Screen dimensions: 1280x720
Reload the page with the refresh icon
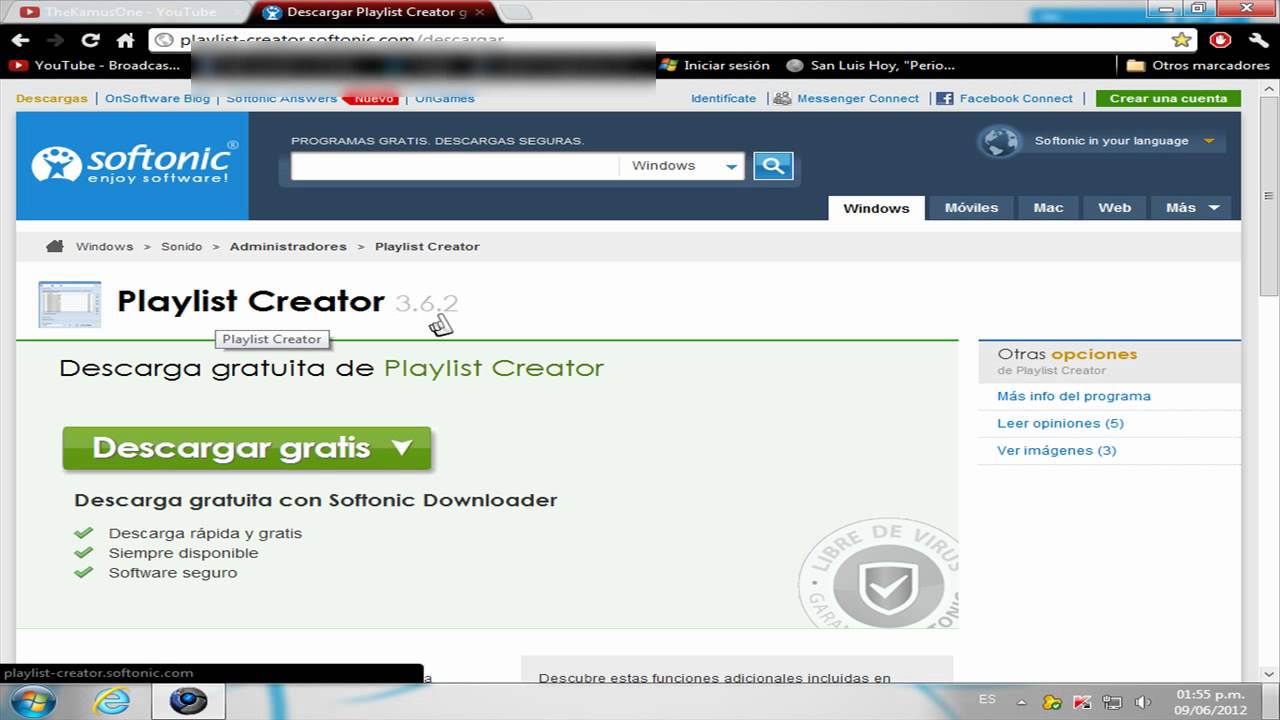91,40
